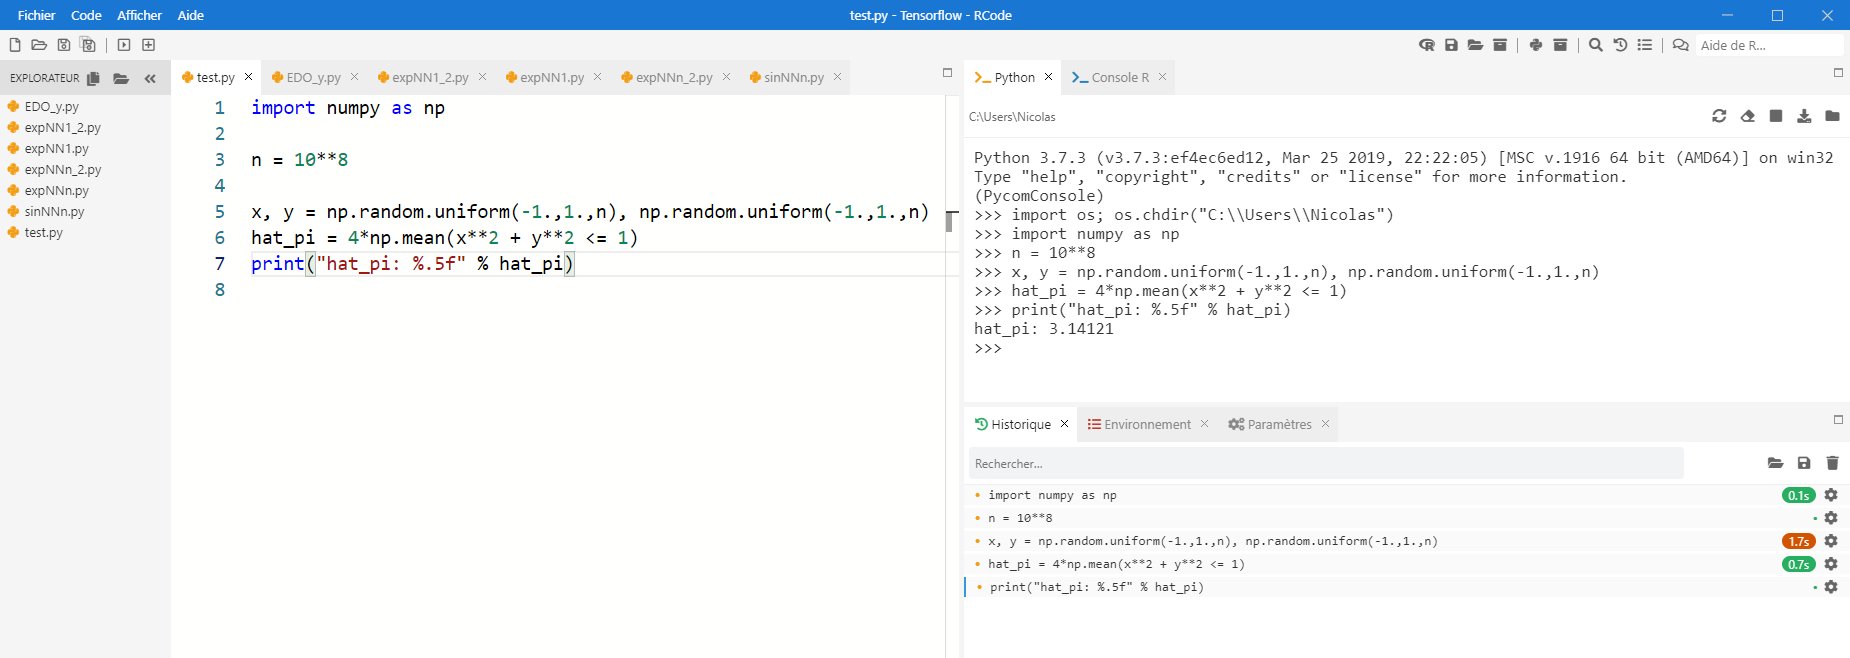Viewport: 1850px width, 658px height.
Task: Select the Historique tab
Action: [x=1021, y=424]
